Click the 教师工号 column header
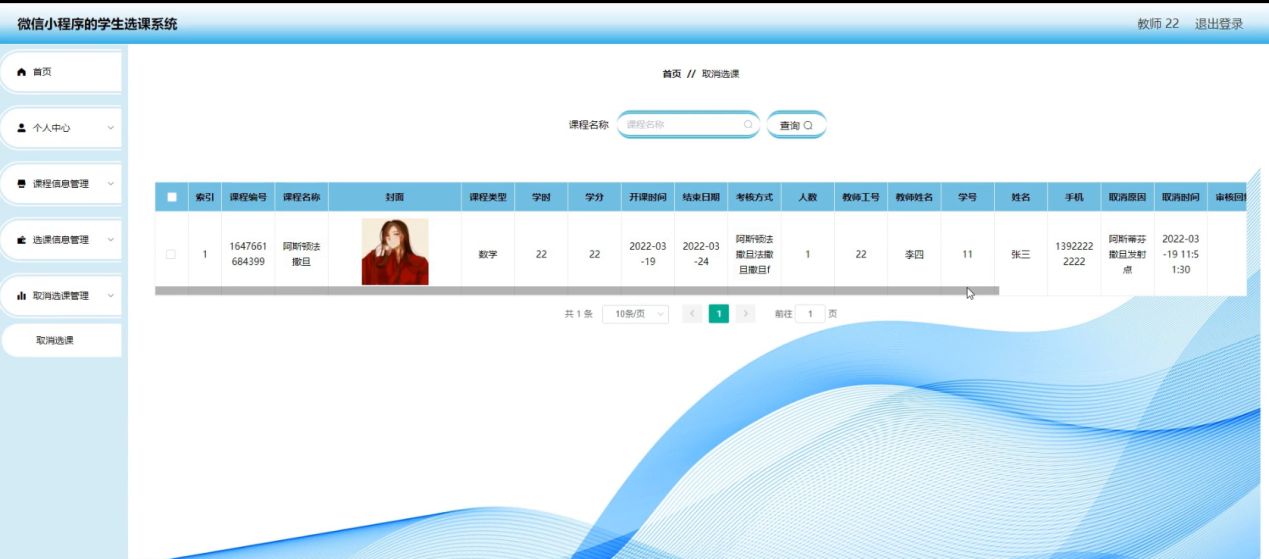The height and width of the screenshot is (559, 1269). (861, 197)
